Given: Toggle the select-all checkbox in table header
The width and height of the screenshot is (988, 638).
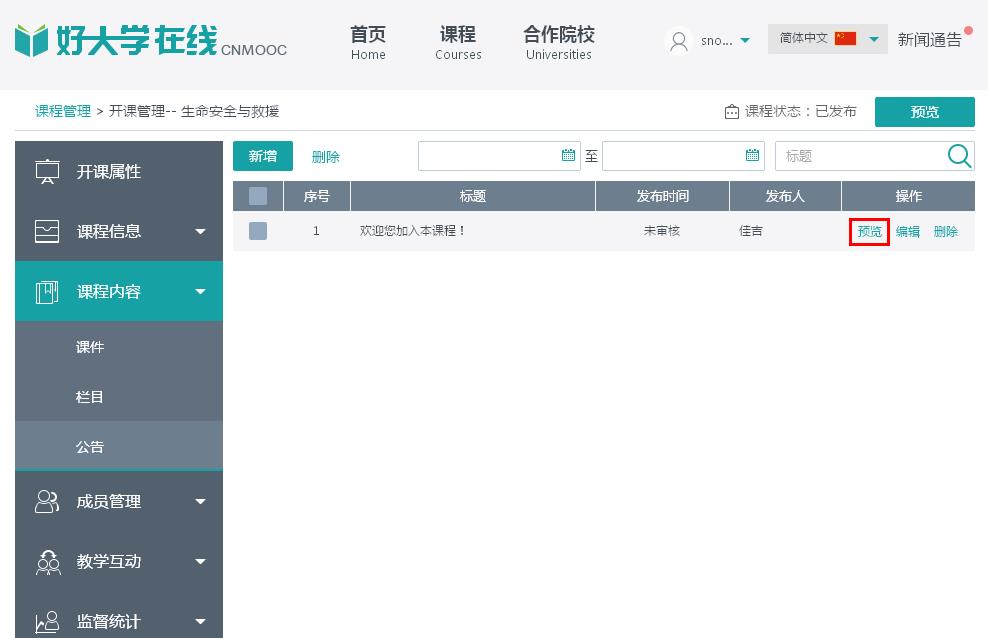Looking at the screenshot, I should click(x=258, y=196).
